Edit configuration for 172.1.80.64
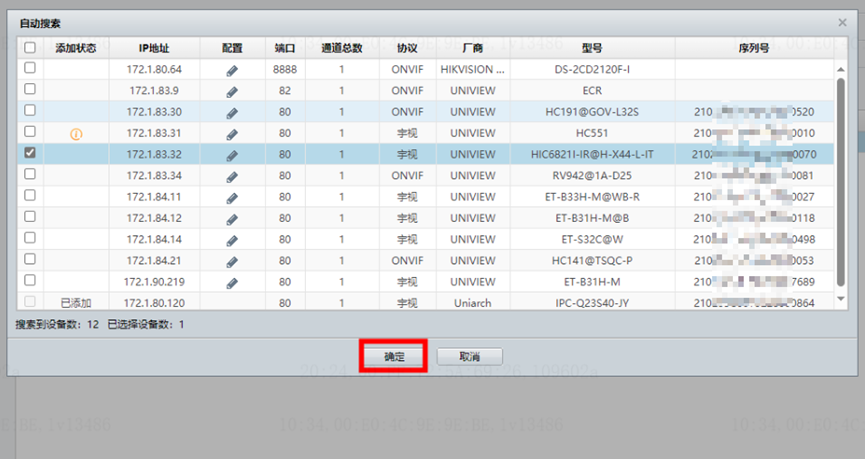The image size is (865, 459). tap(232, 70)
